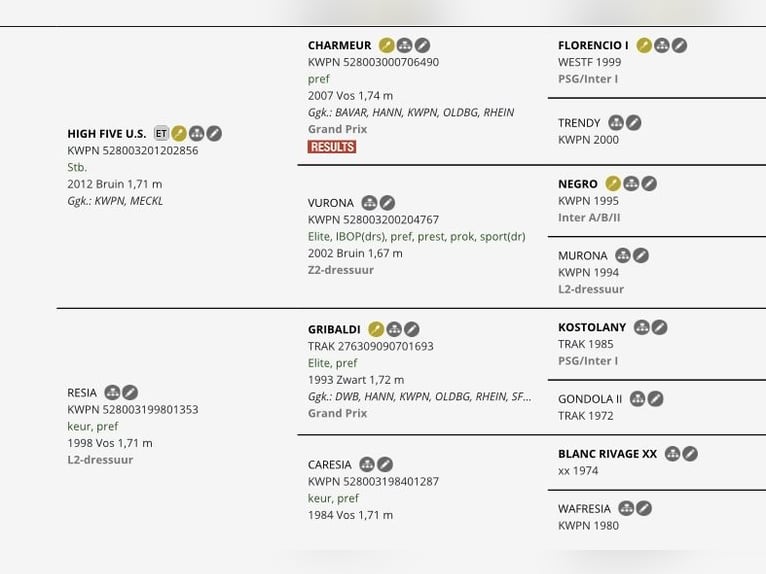Screen dimensions: 766x574
Task: Click gold stallion icon beside GRIBALDI
Action: click(376, 329)
